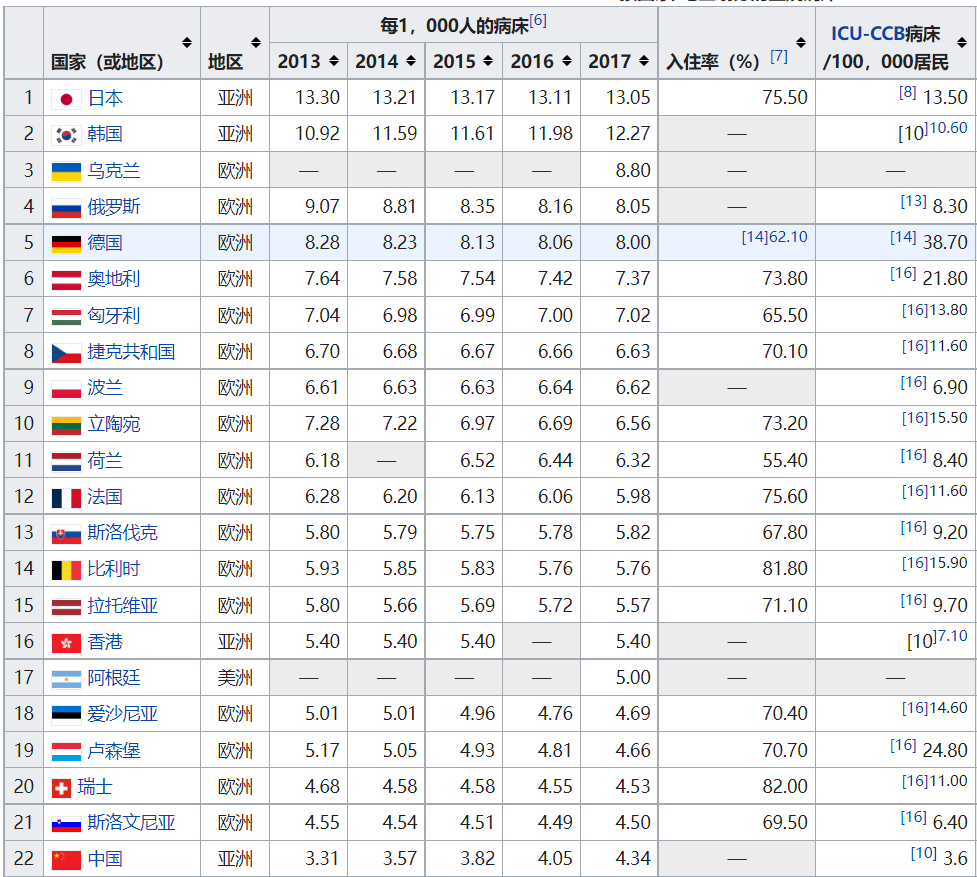Open the 乌克兰 country link
The width and height of the screenshot is (977, 877).
(114, 170)
